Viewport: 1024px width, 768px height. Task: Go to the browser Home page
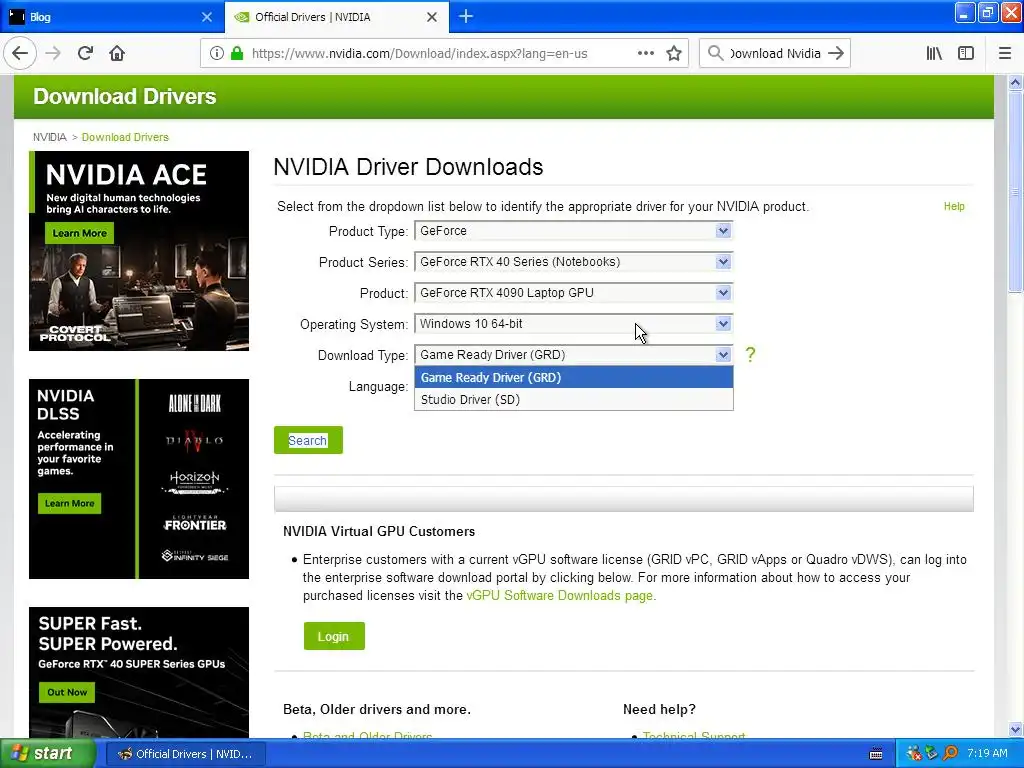point(117,54)
